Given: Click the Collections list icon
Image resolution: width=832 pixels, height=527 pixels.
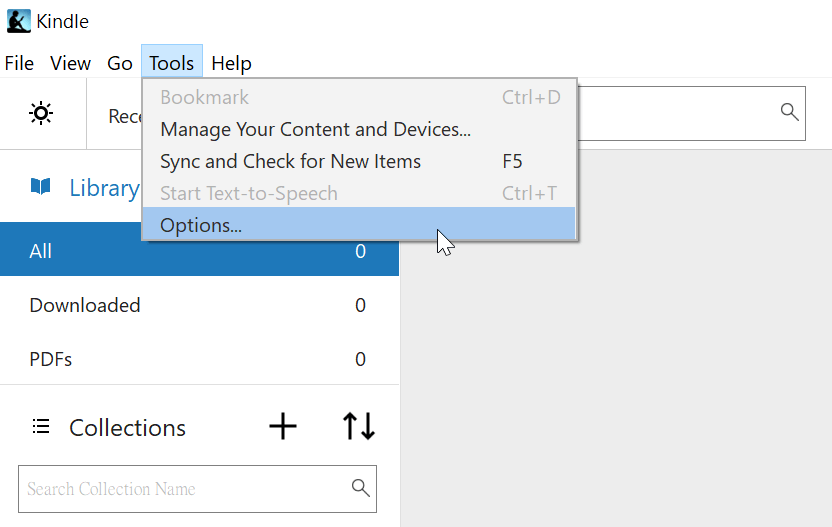Looking at the screenshot, I should point(41,426).
